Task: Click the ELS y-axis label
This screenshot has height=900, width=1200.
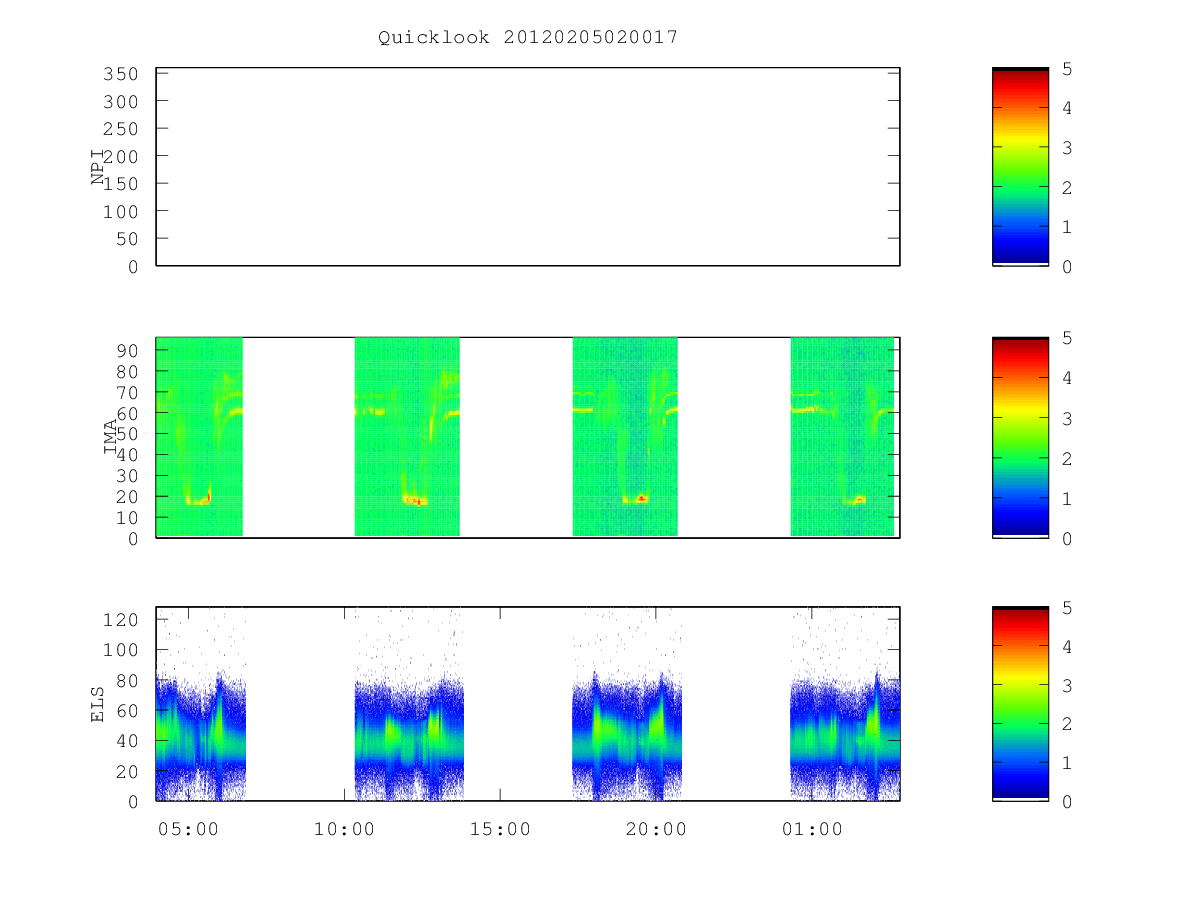Action: click(98, 704)
